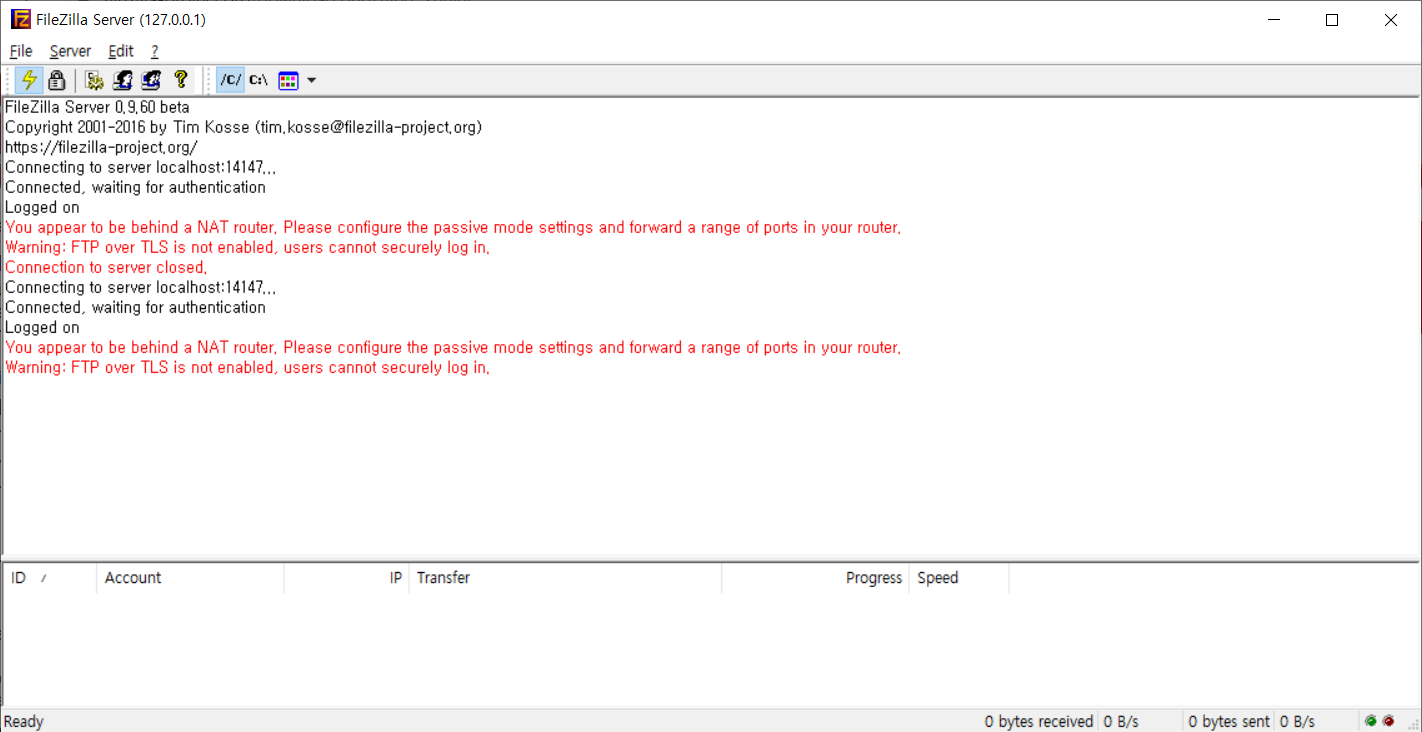Click '0 bytes received' in status bar
The image size is (1422, 732).
pos(1039,721)
